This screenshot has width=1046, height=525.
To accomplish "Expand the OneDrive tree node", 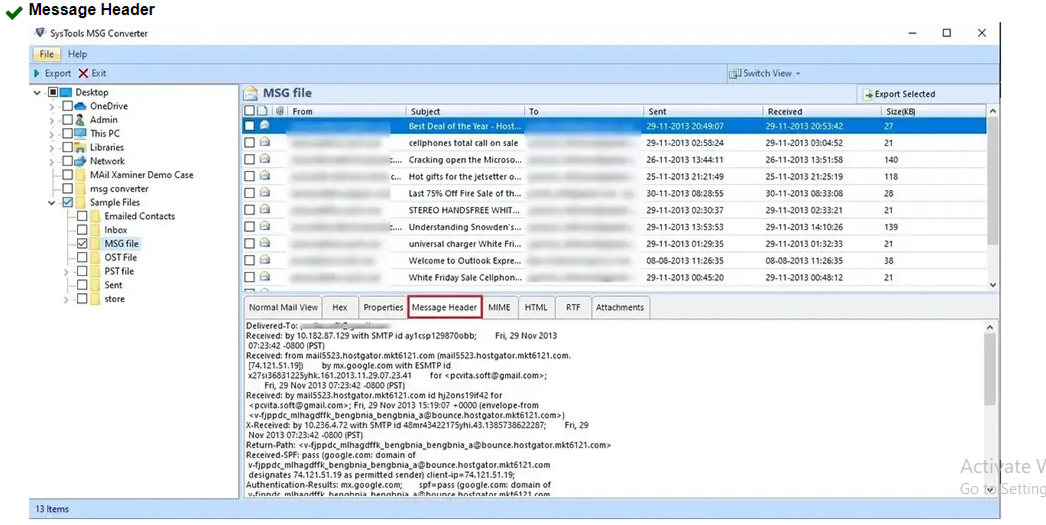I will click(52, 107).
